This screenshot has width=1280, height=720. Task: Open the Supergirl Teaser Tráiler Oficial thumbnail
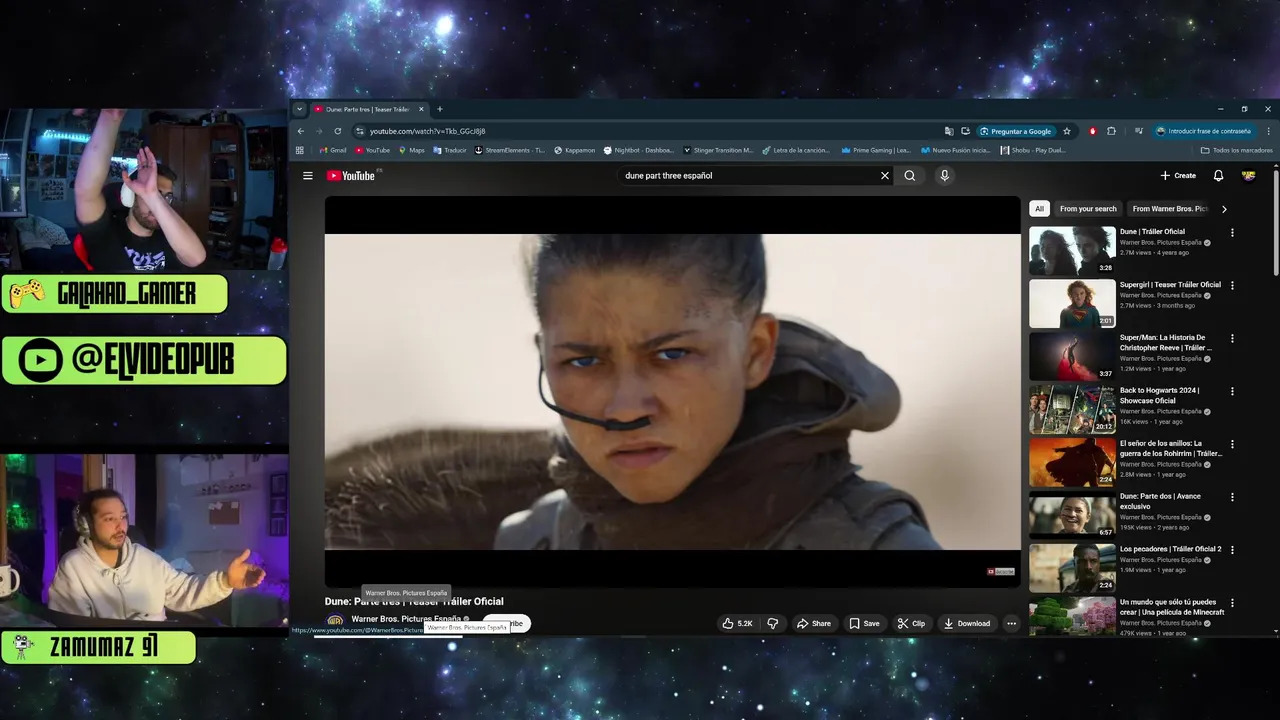click(1072, 303)
